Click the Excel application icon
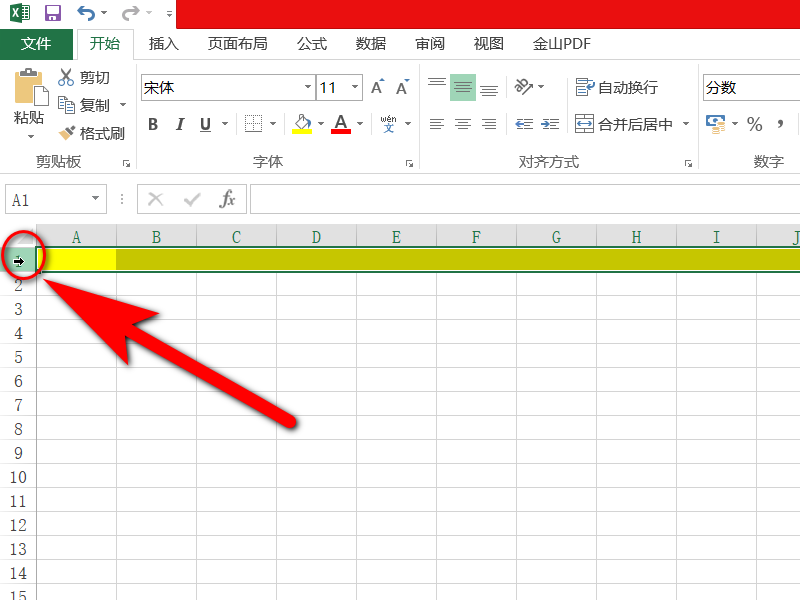The image size is (800, 600). pyautogui.click(x=20, y=13)
